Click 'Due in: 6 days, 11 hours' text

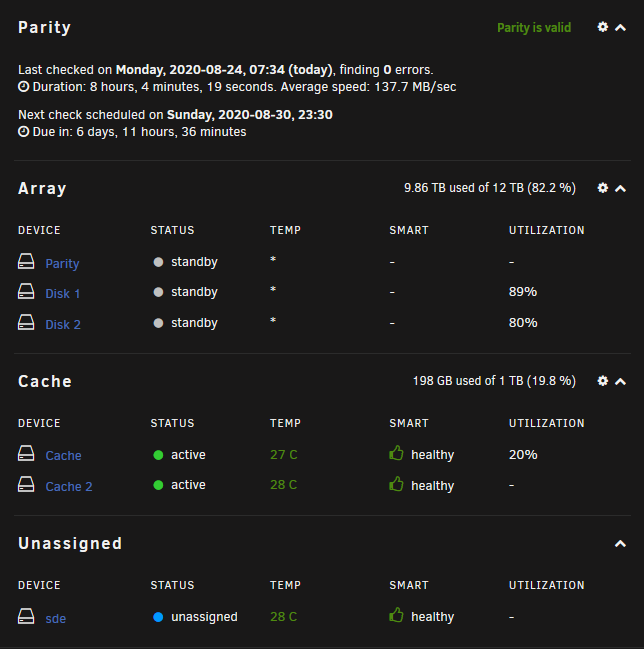coord(105,132)
